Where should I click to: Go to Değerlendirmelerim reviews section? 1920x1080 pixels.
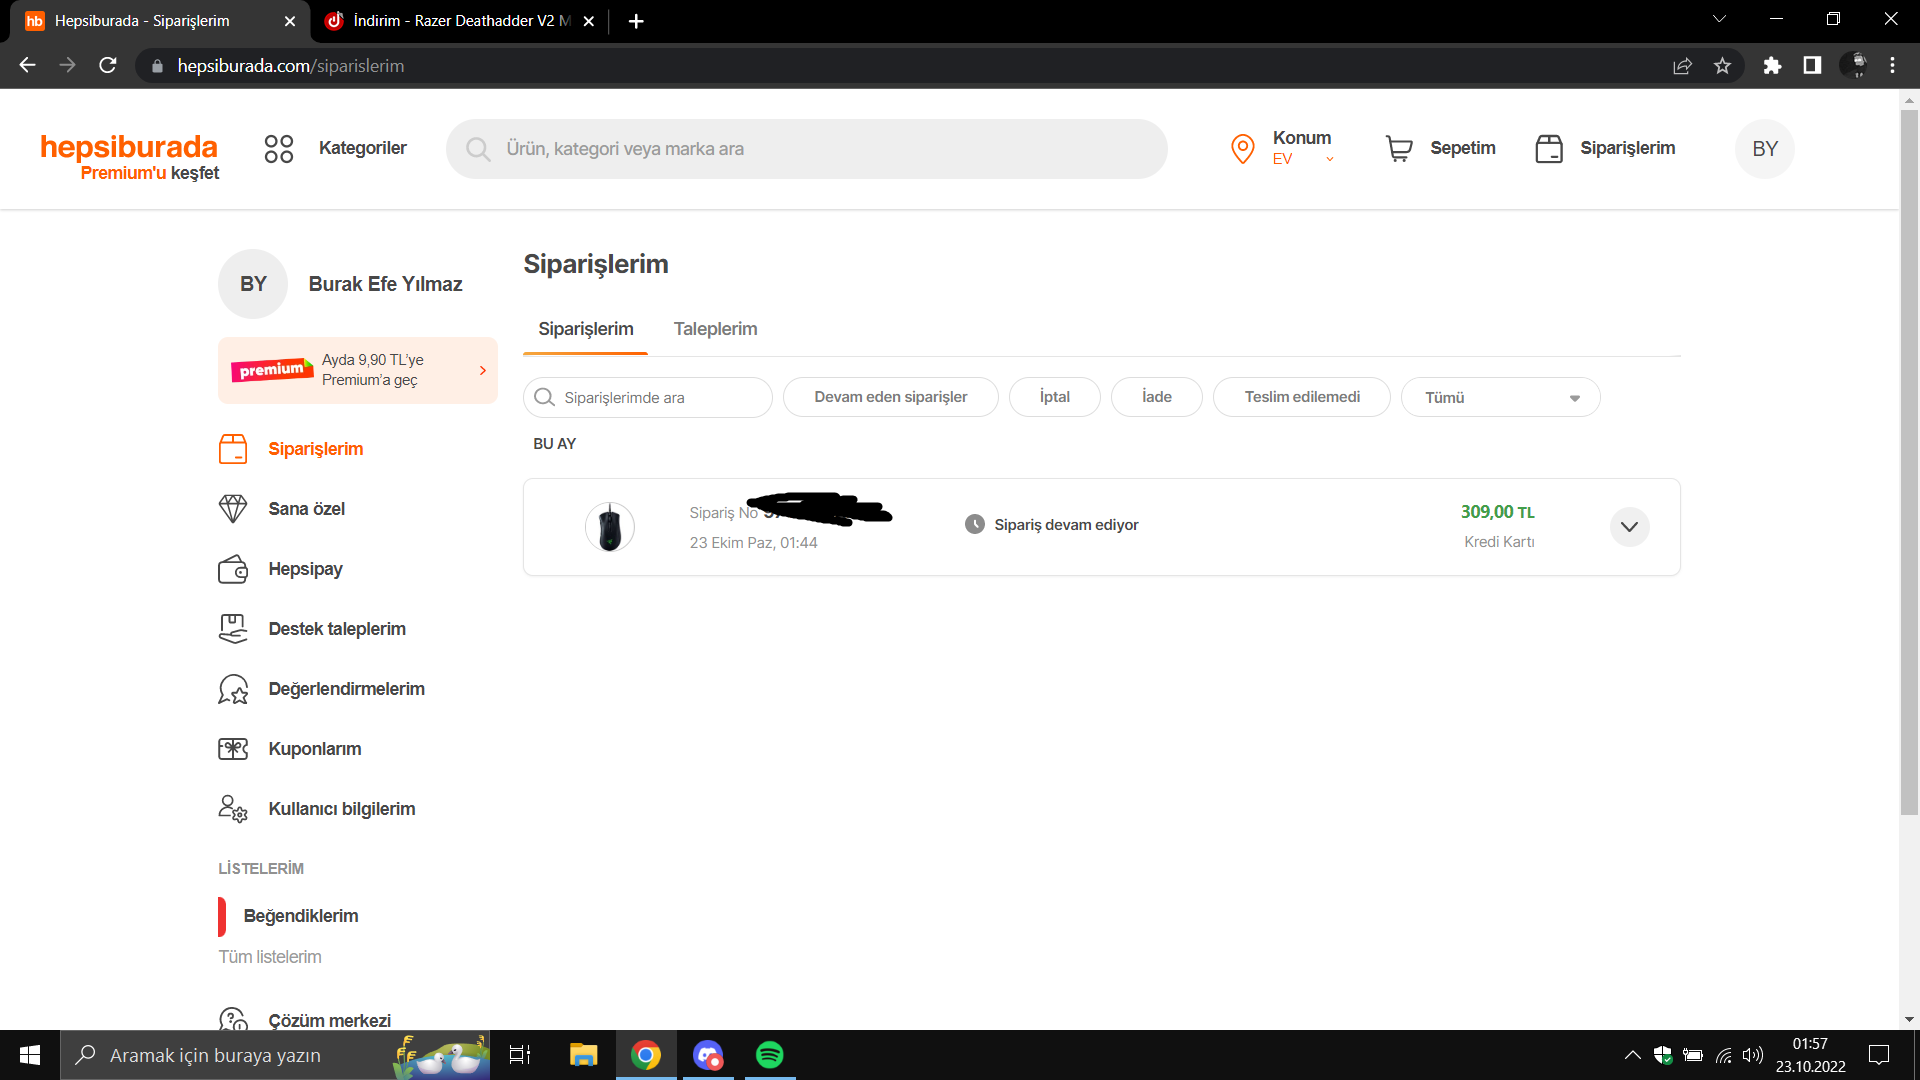point(346,689)
